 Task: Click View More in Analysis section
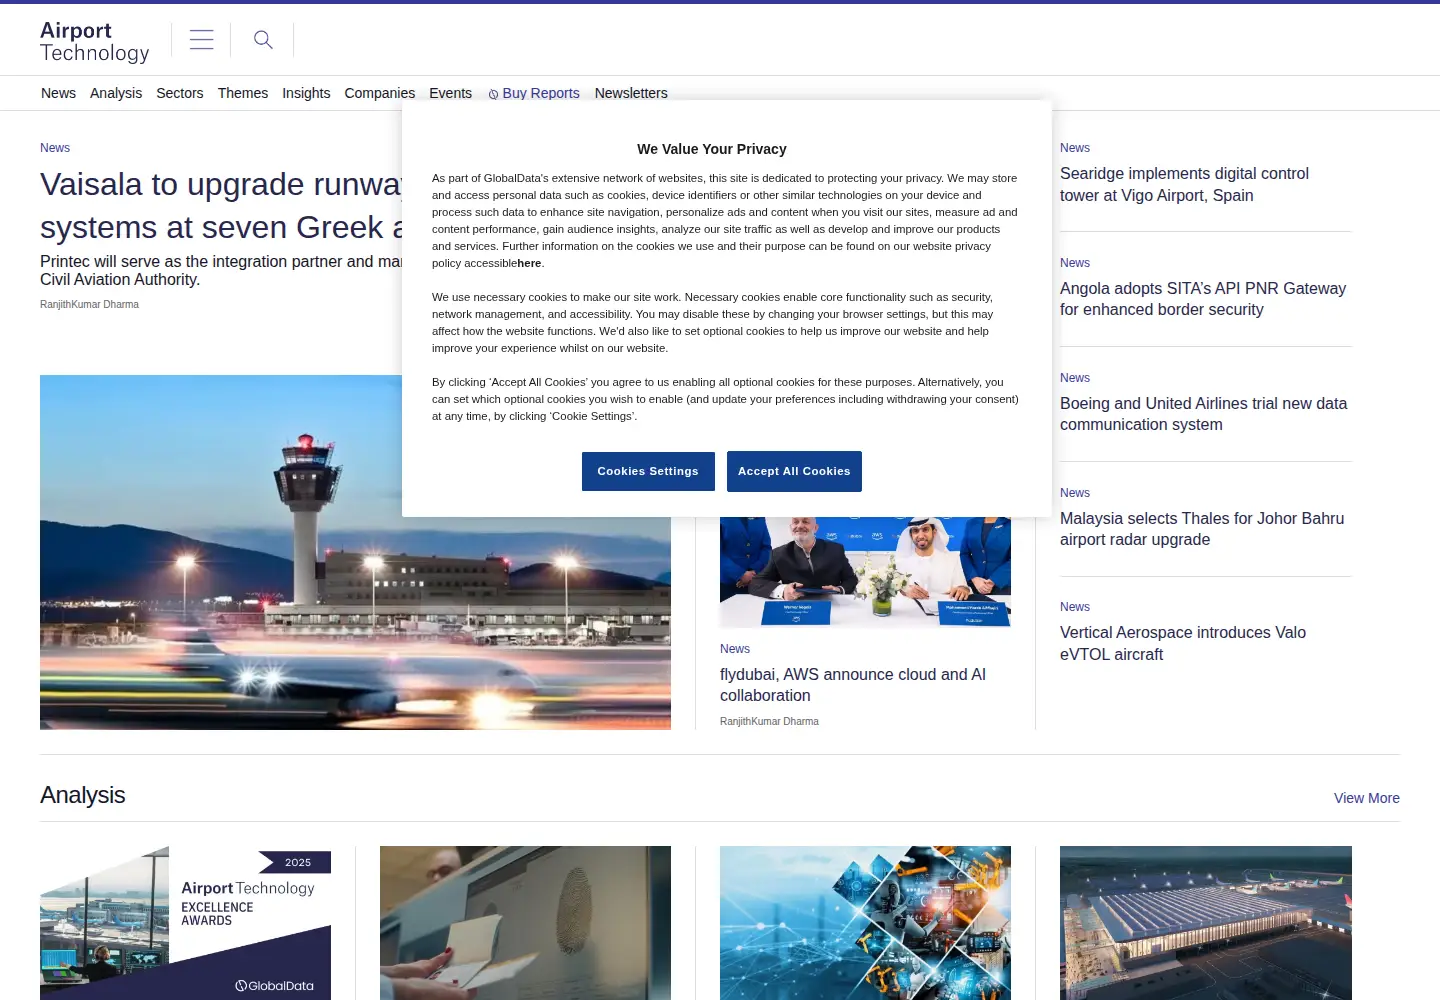click(x=1366, y=798)
